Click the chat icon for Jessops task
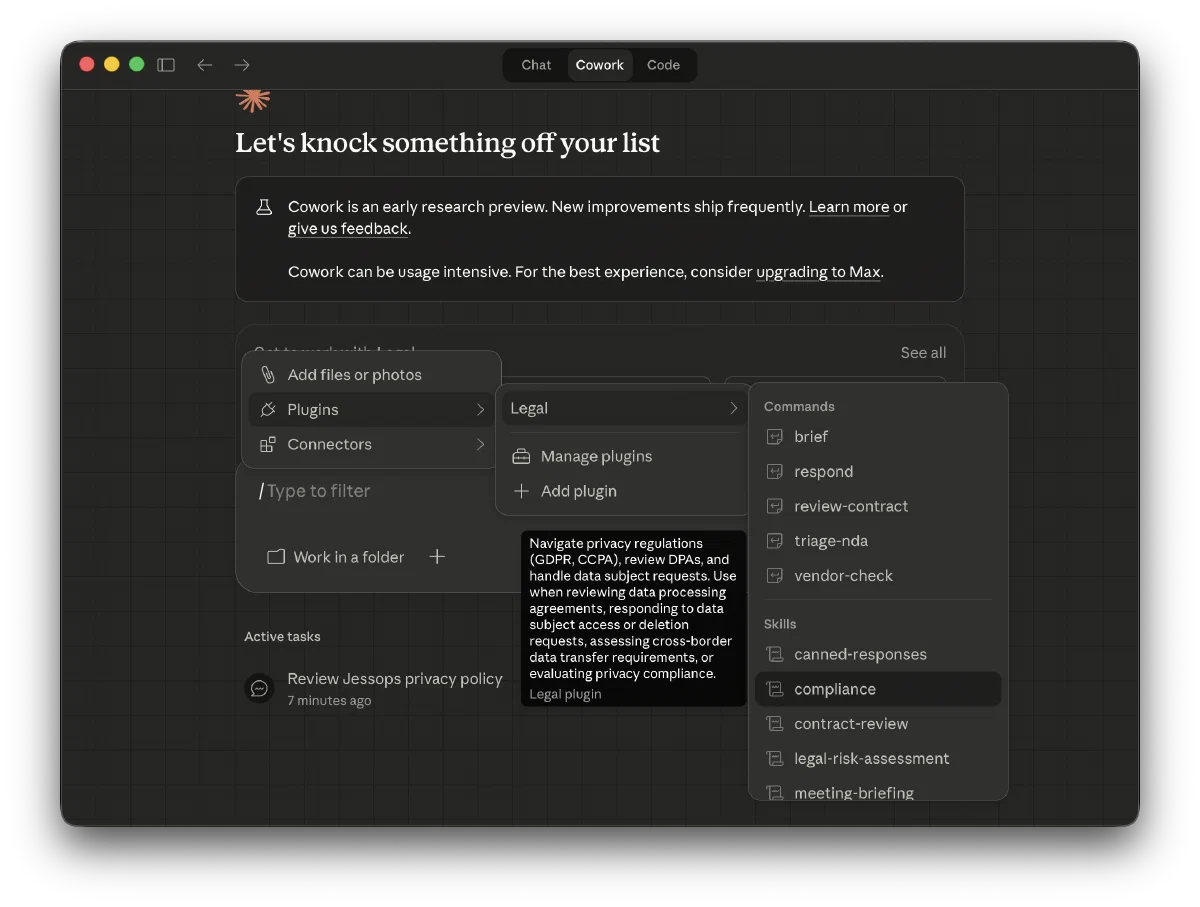 point(260,688)
